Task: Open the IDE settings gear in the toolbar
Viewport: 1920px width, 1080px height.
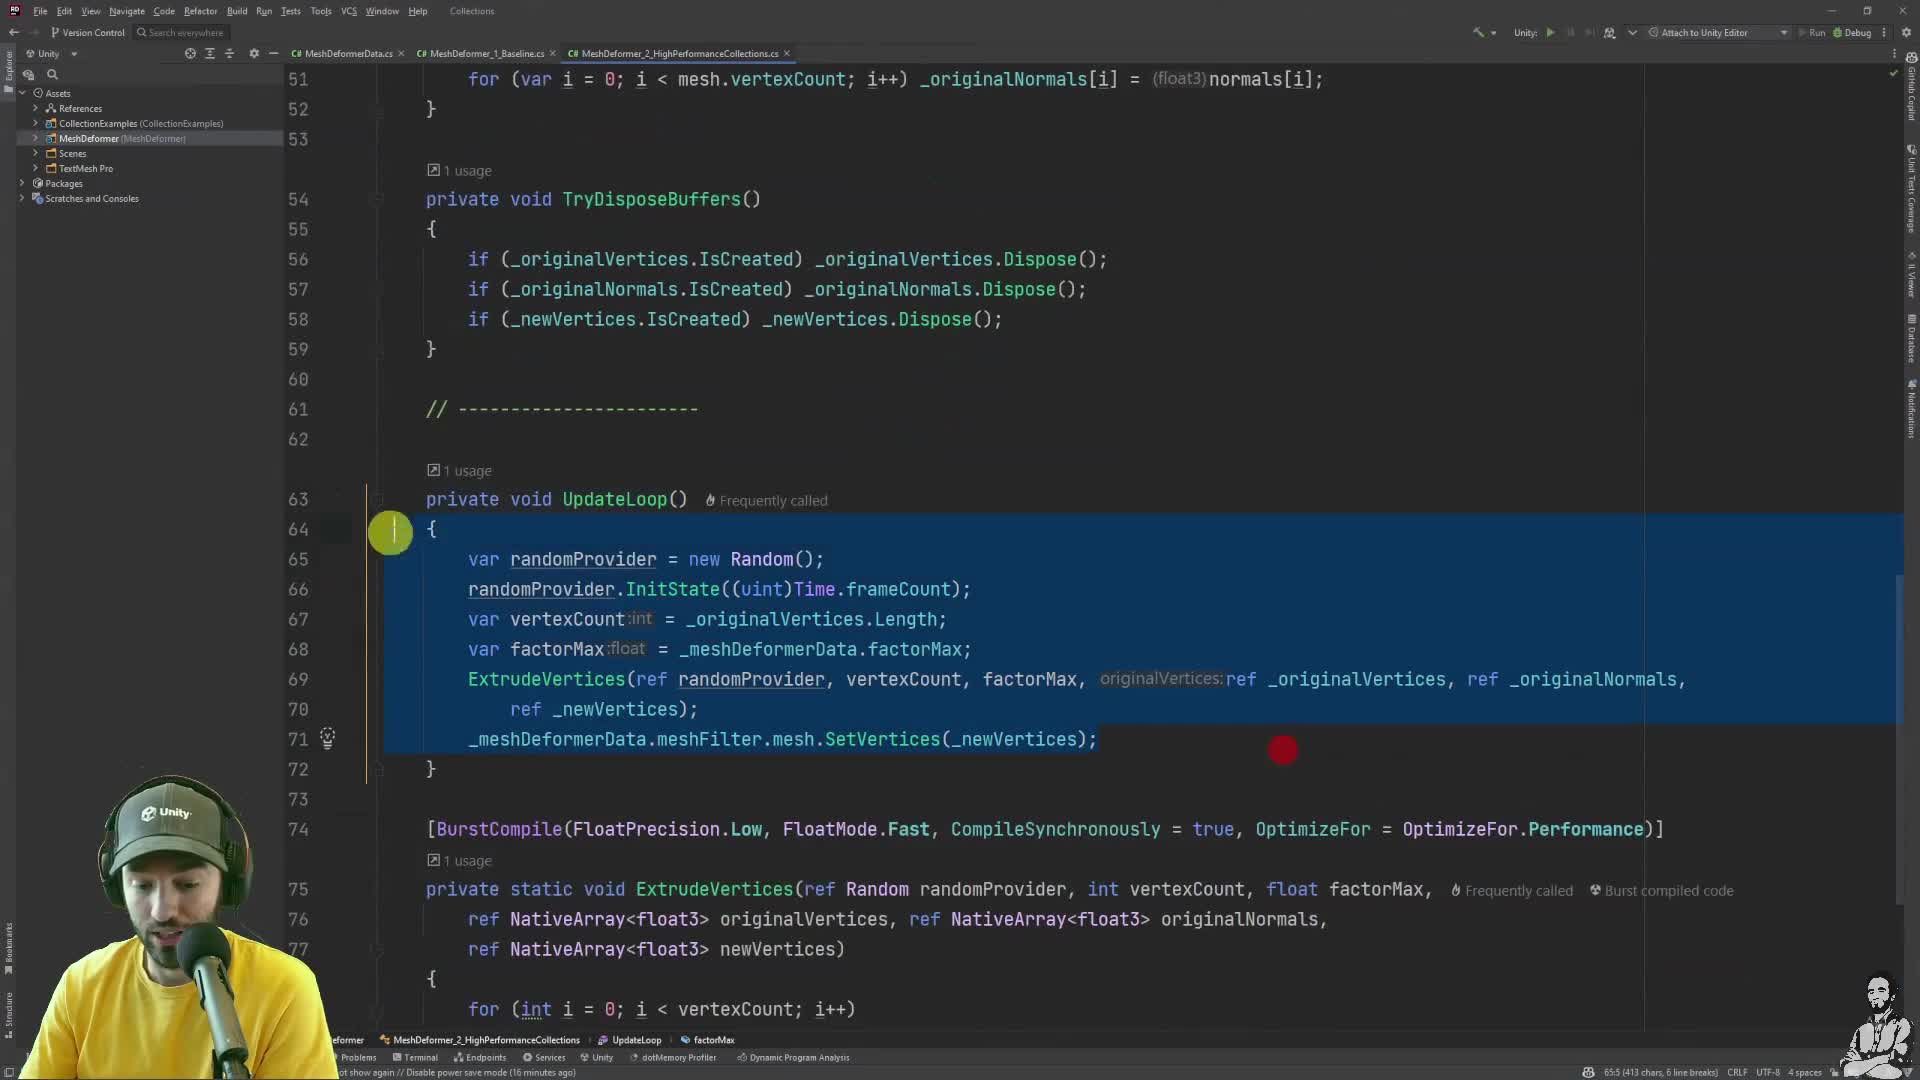Action: pos(1906,33)
